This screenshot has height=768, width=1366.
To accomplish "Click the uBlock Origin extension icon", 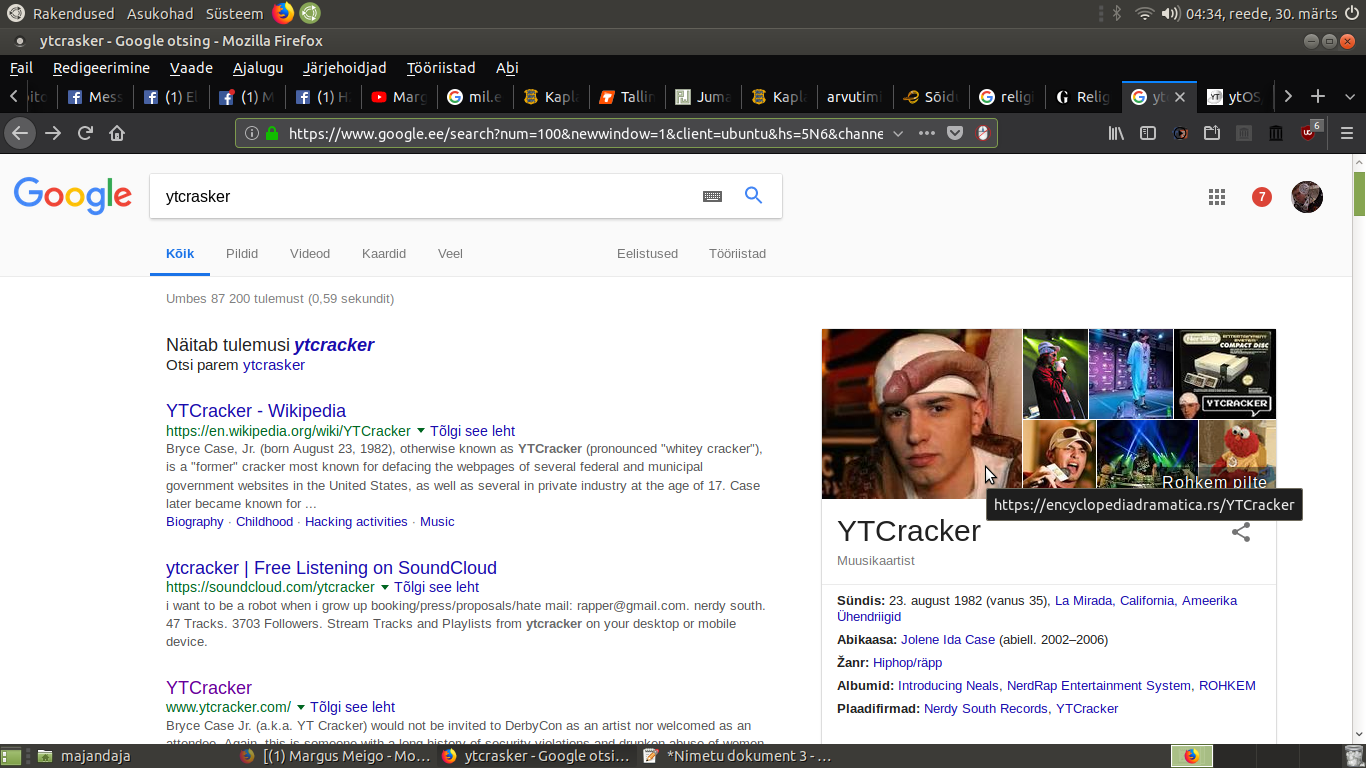I will (x=1309, y=132).
